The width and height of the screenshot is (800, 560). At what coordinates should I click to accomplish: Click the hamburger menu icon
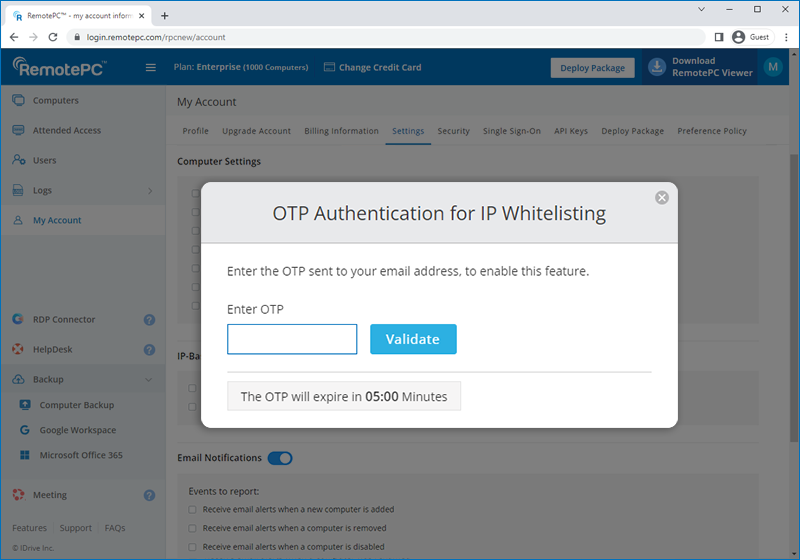(x=151, y=68)
